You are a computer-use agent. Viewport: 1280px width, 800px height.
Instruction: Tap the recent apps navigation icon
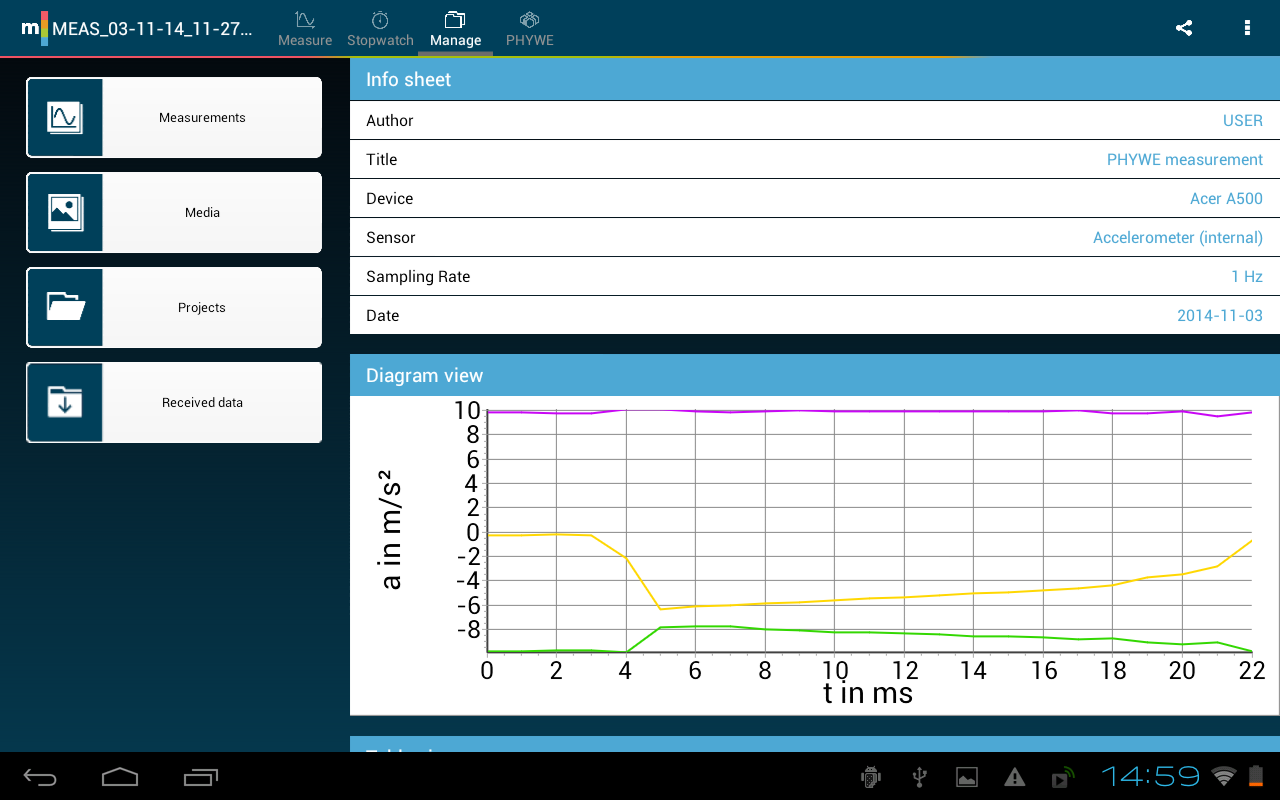pos(201,777)
